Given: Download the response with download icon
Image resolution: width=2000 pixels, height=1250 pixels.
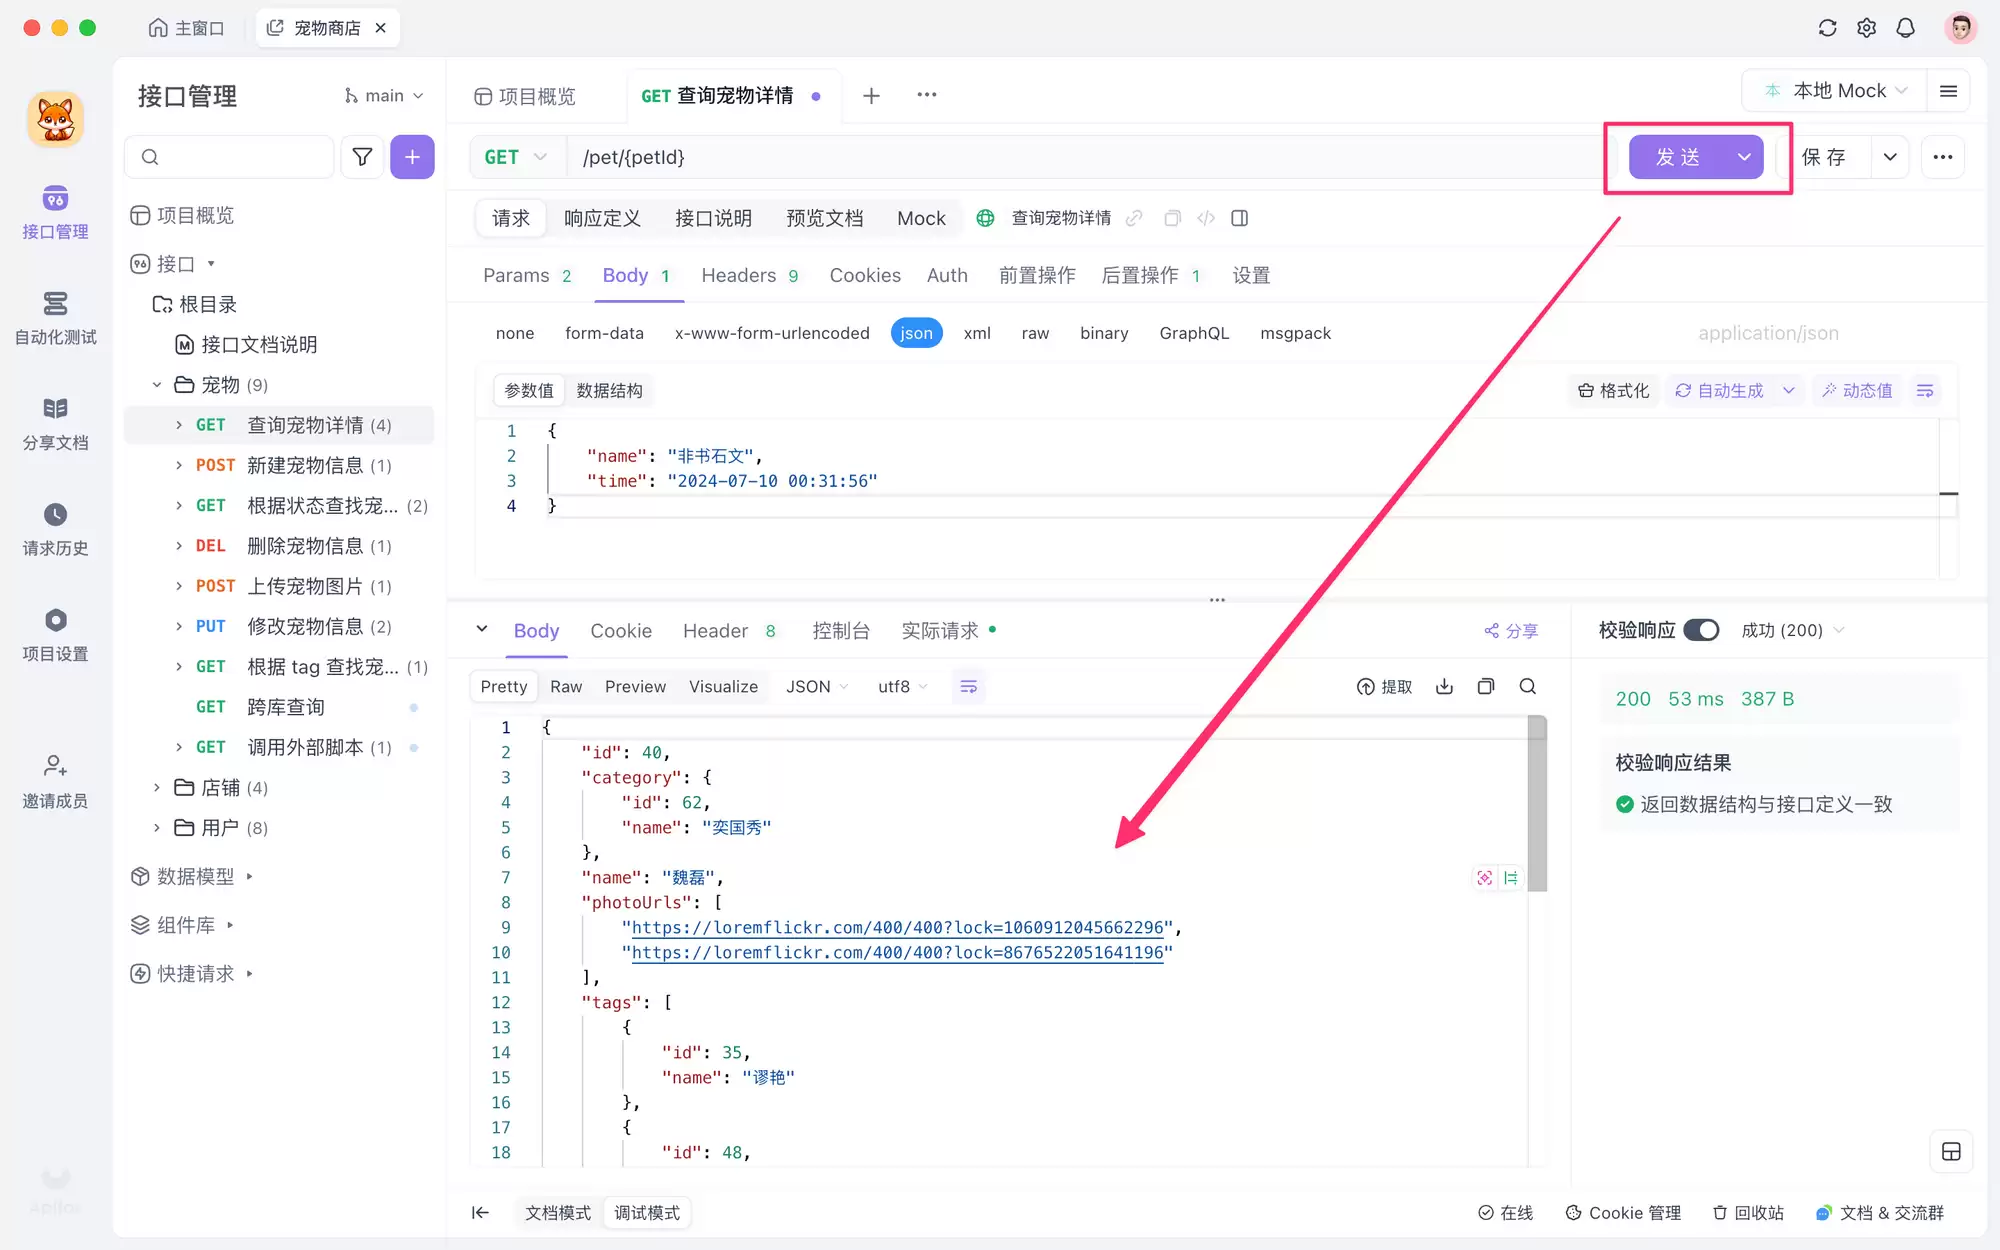Looking at the screenshot, I should click(1444, 686).
